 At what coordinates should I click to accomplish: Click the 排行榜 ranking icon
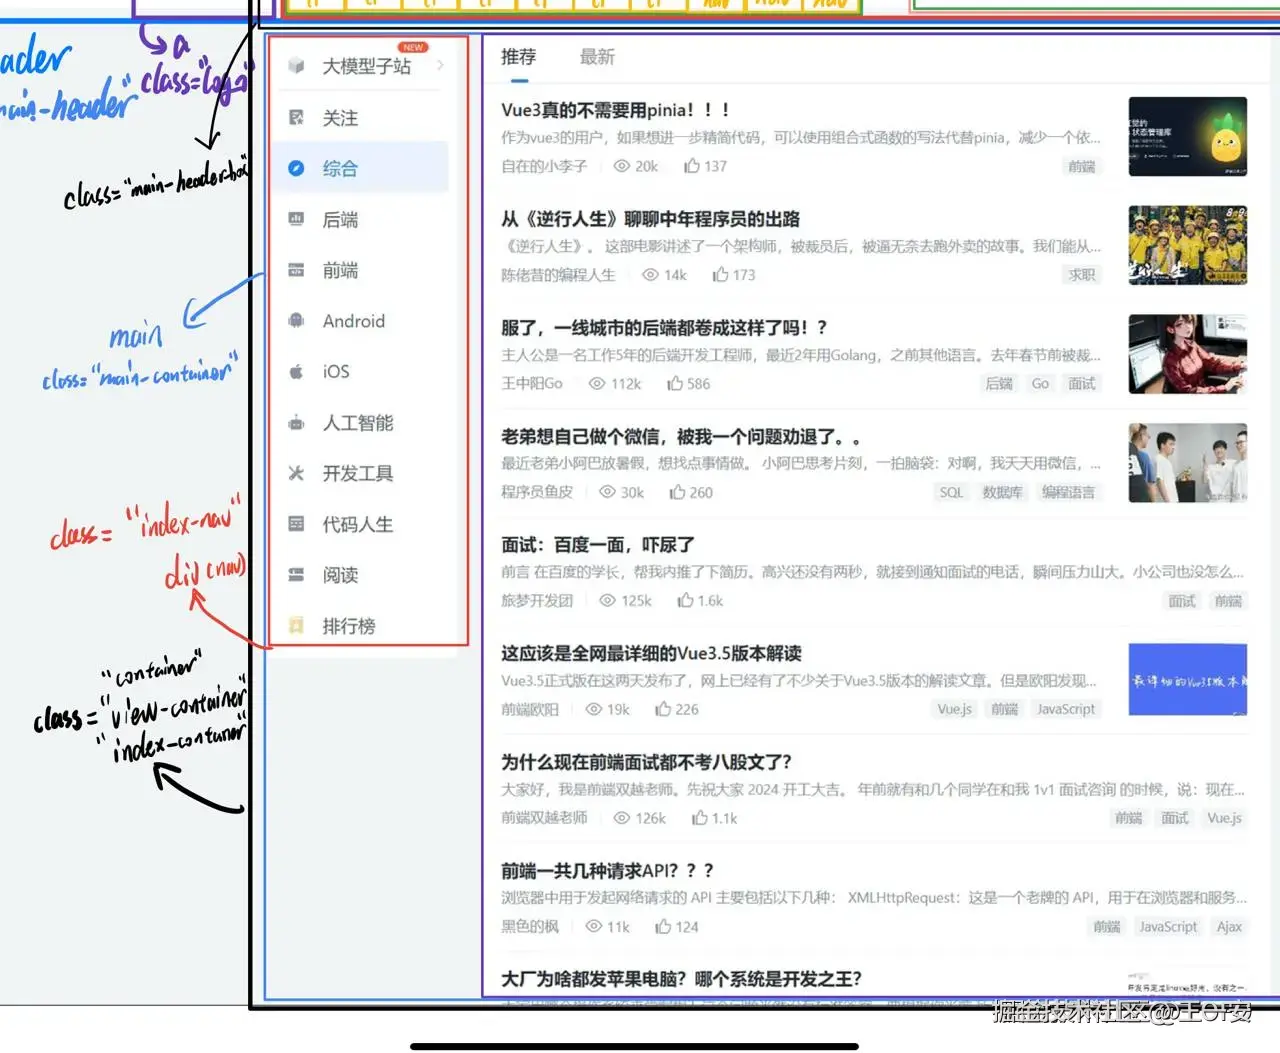[x=296, y=626]
